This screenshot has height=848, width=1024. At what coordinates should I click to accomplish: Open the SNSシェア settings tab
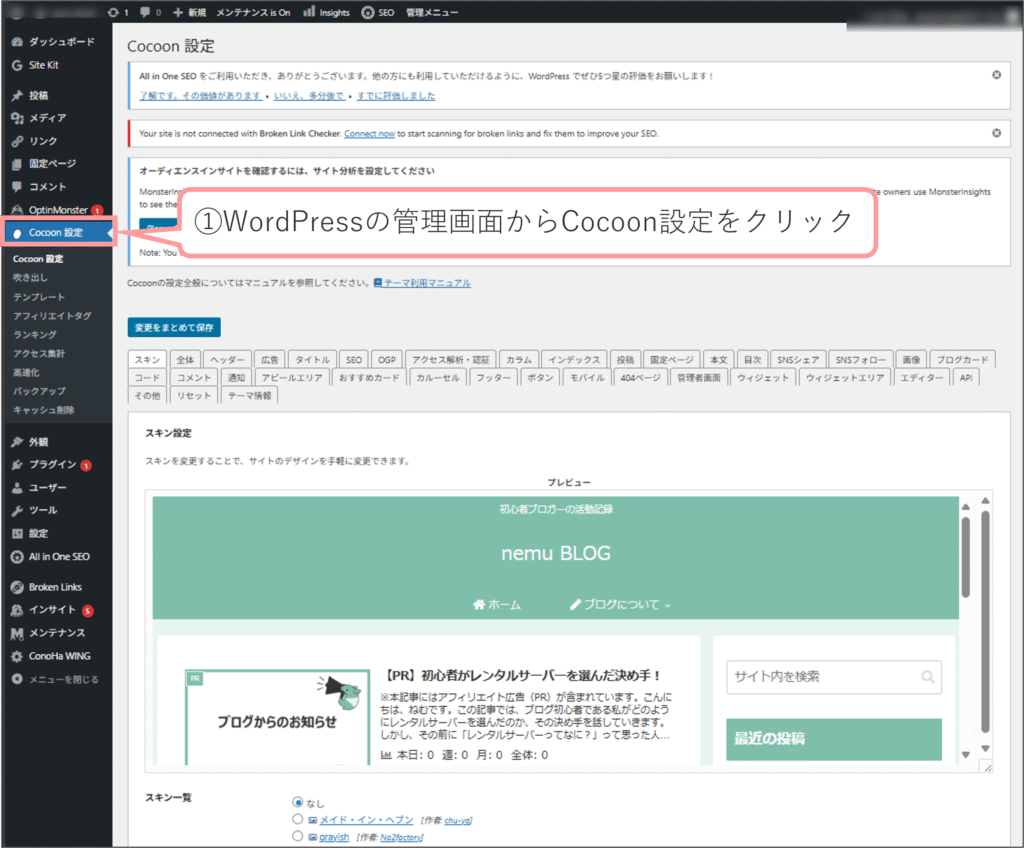[x=799, y=359]
